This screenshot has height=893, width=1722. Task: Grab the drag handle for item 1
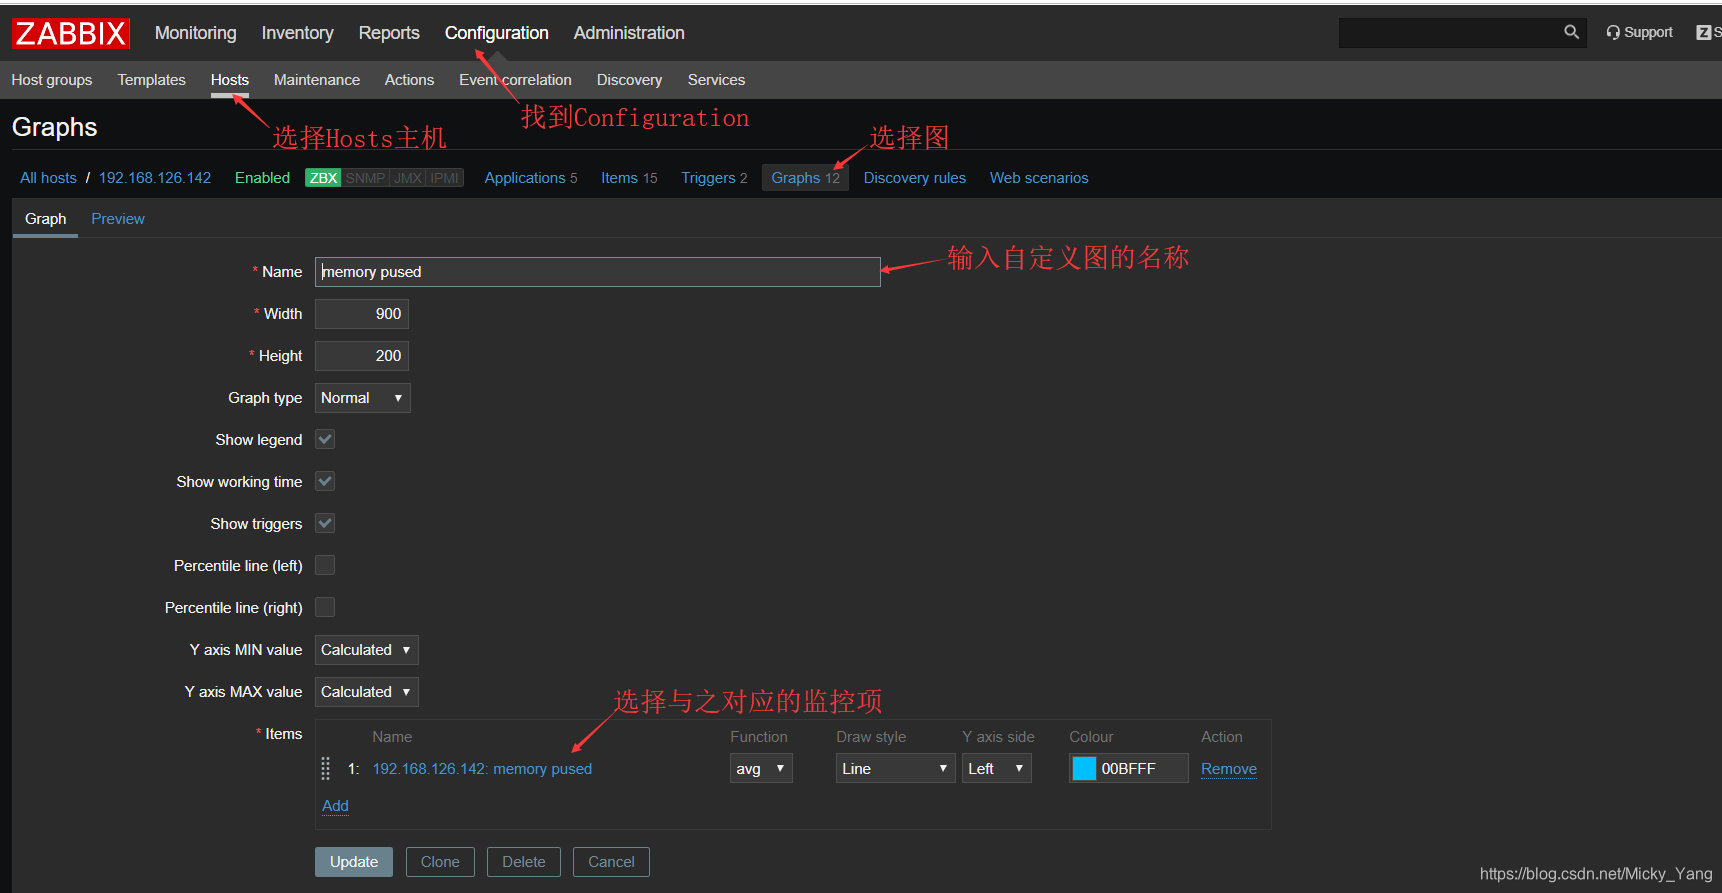(x=325, y=768)
